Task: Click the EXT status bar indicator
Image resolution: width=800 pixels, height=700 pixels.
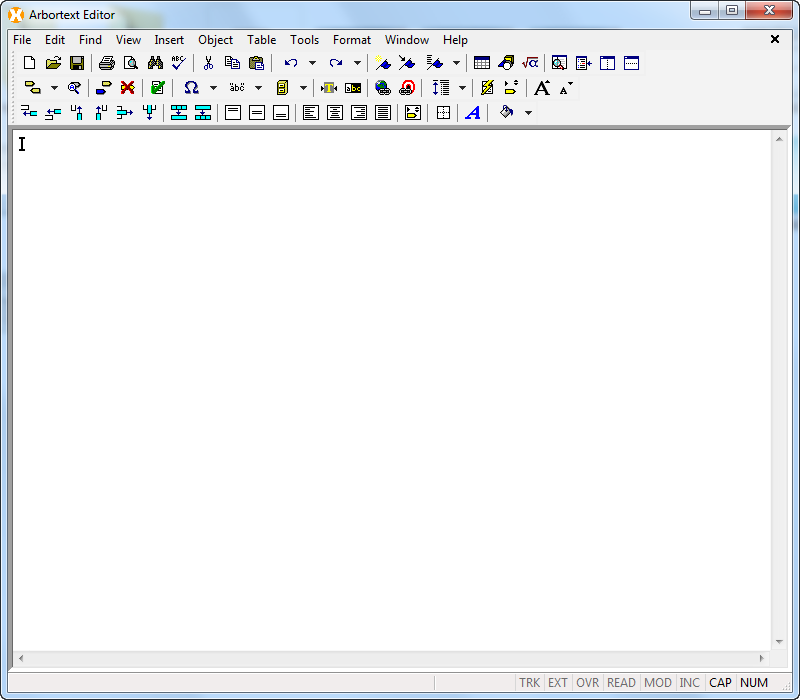Action: click(558, 683)
